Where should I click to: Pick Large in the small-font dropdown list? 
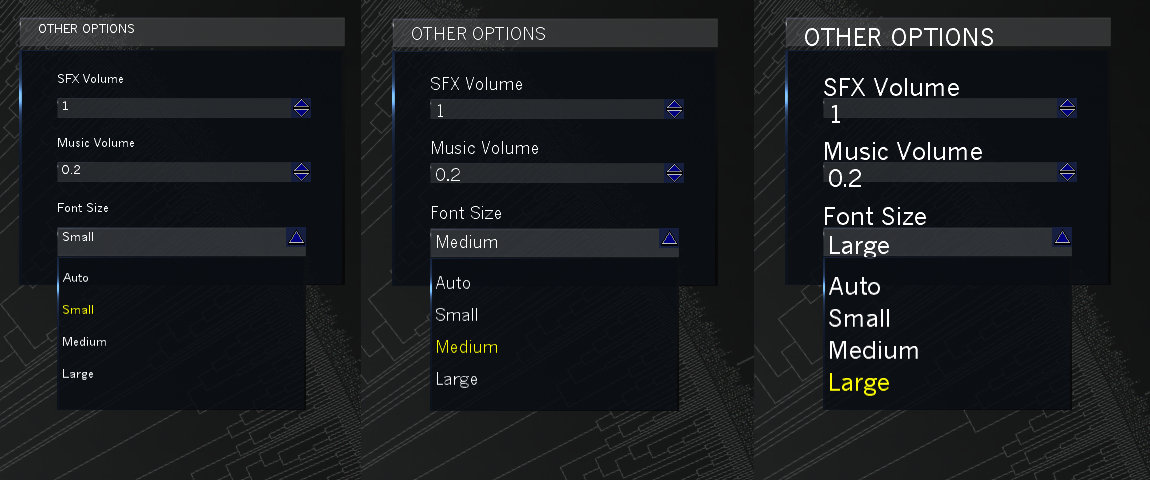[78, 374]
